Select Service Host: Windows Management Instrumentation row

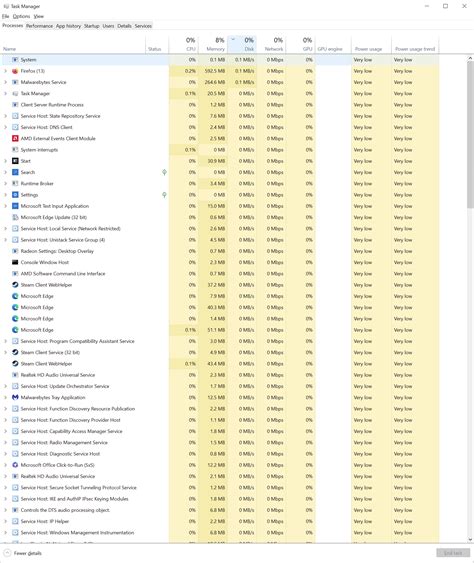220,532
